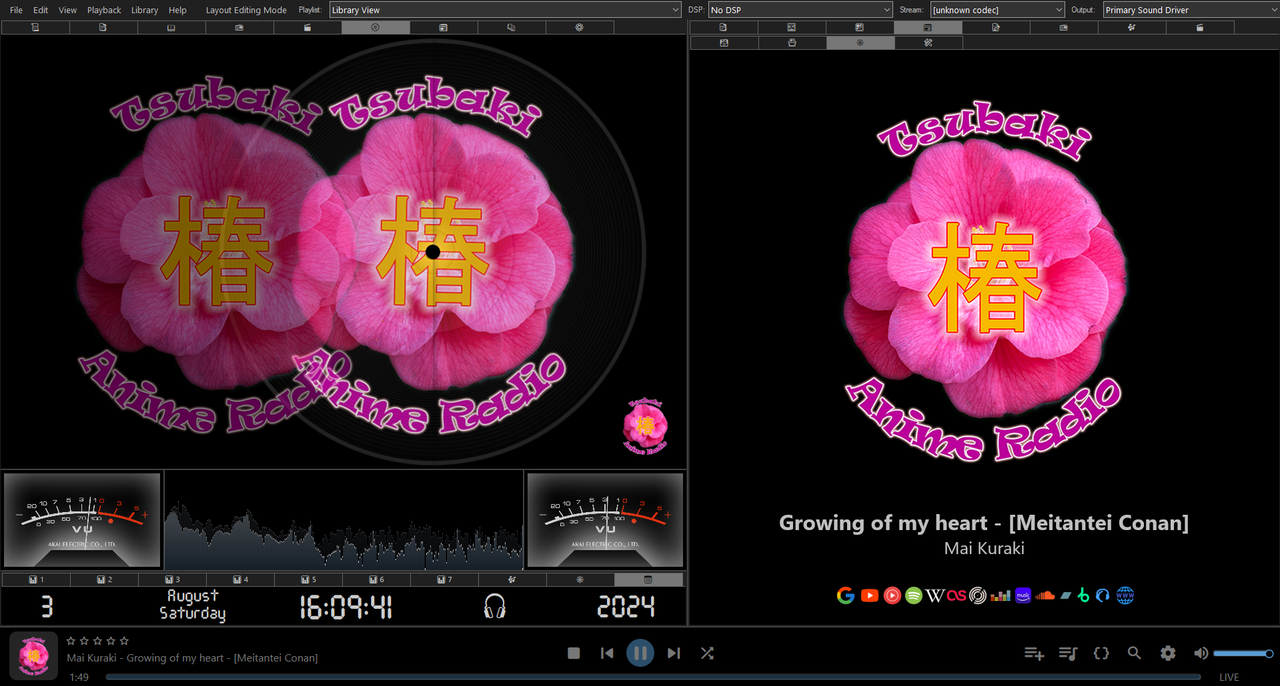
Task: Switch to visualization tab 2
Action: [x=104, y=580]
